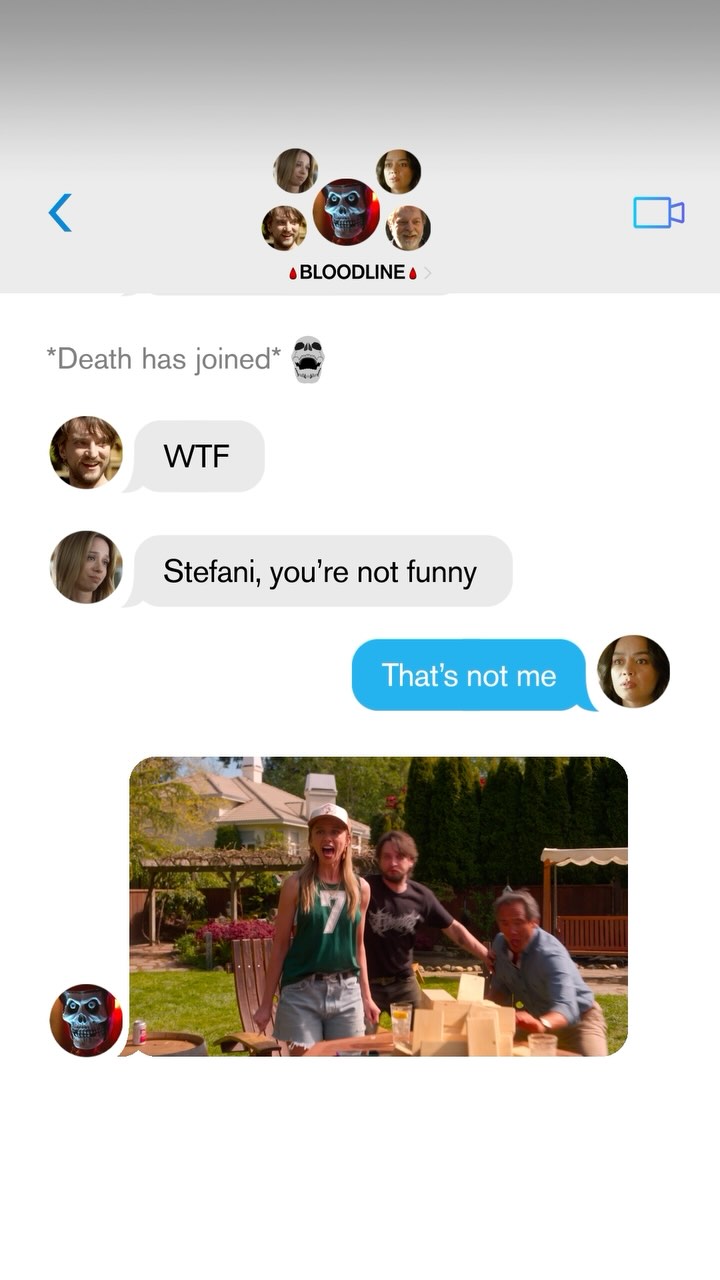Tap the skull avatar beside the photo
Image resolution: width=720 pixels, height=1280 pixels.
coord(86,1020)
